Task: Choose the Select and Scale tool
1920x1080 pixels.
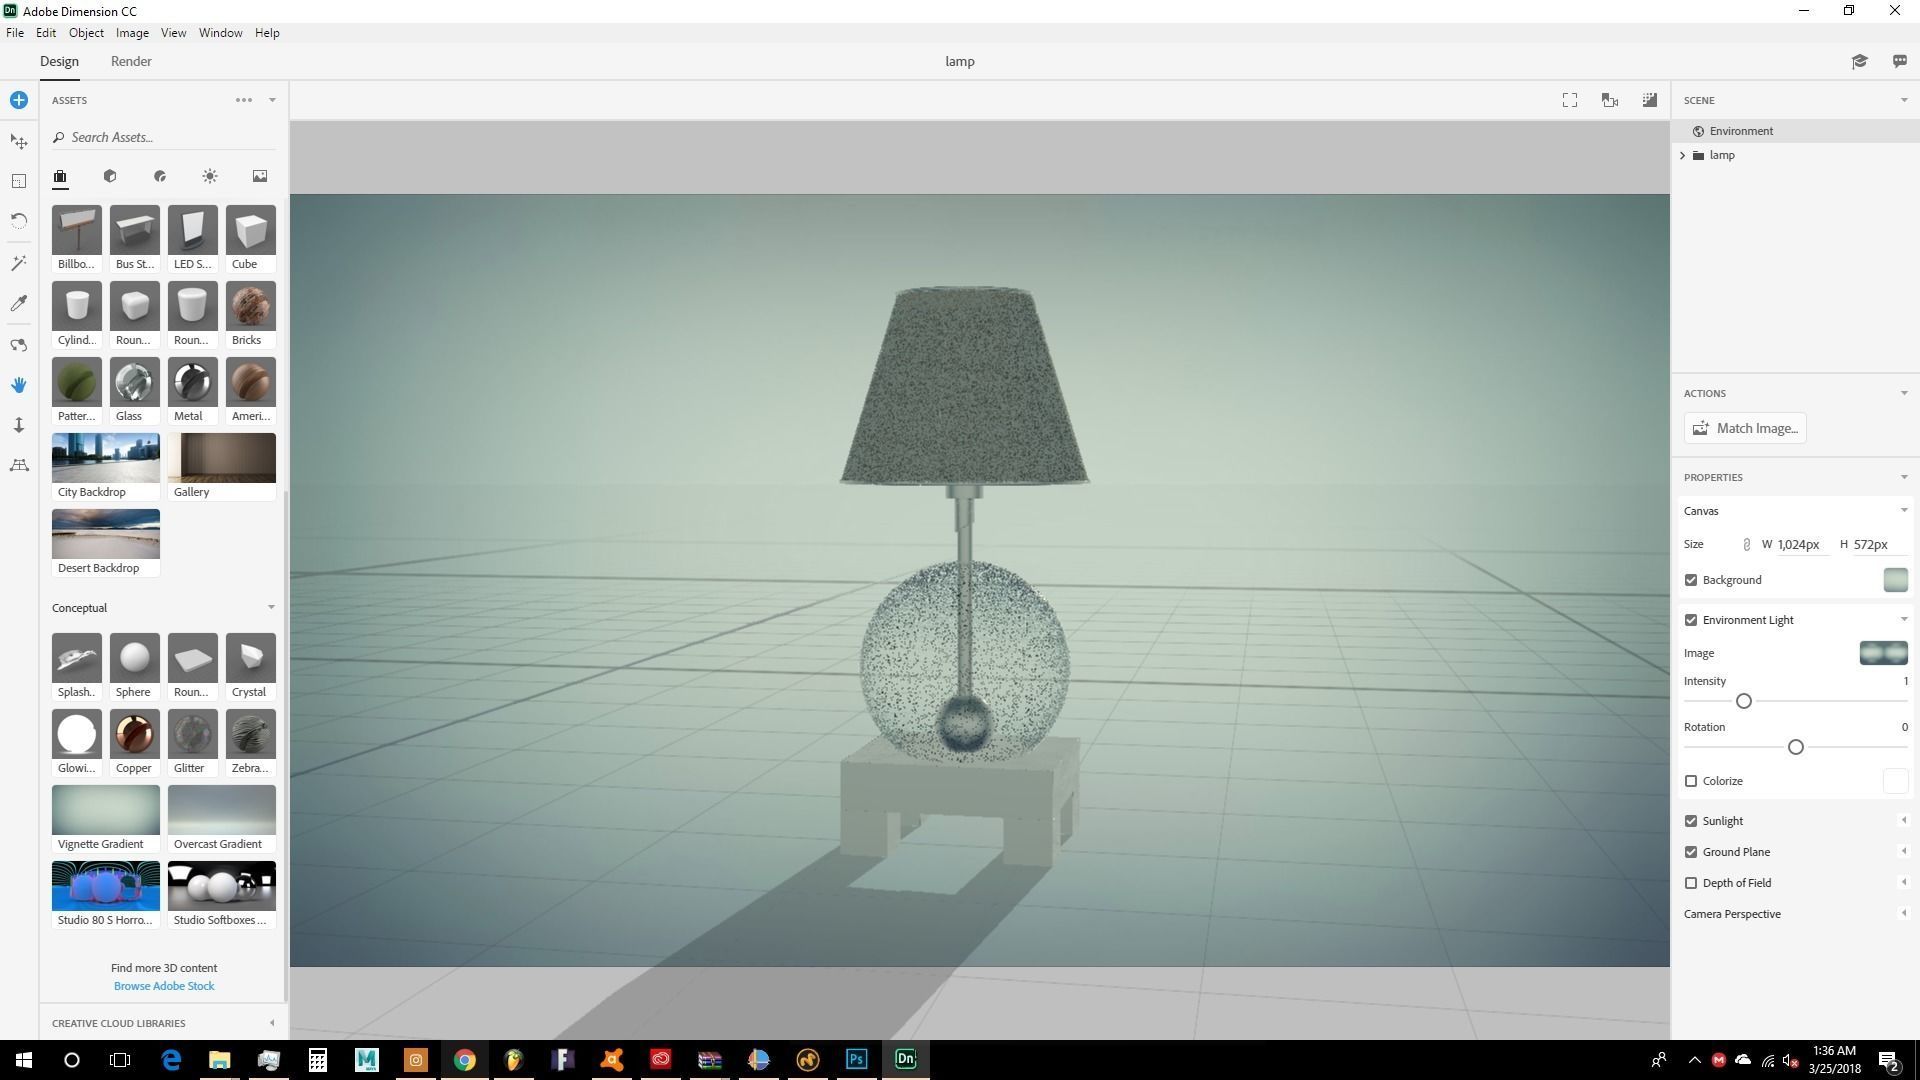Action: pyautogui.click(x=19, y=181)
